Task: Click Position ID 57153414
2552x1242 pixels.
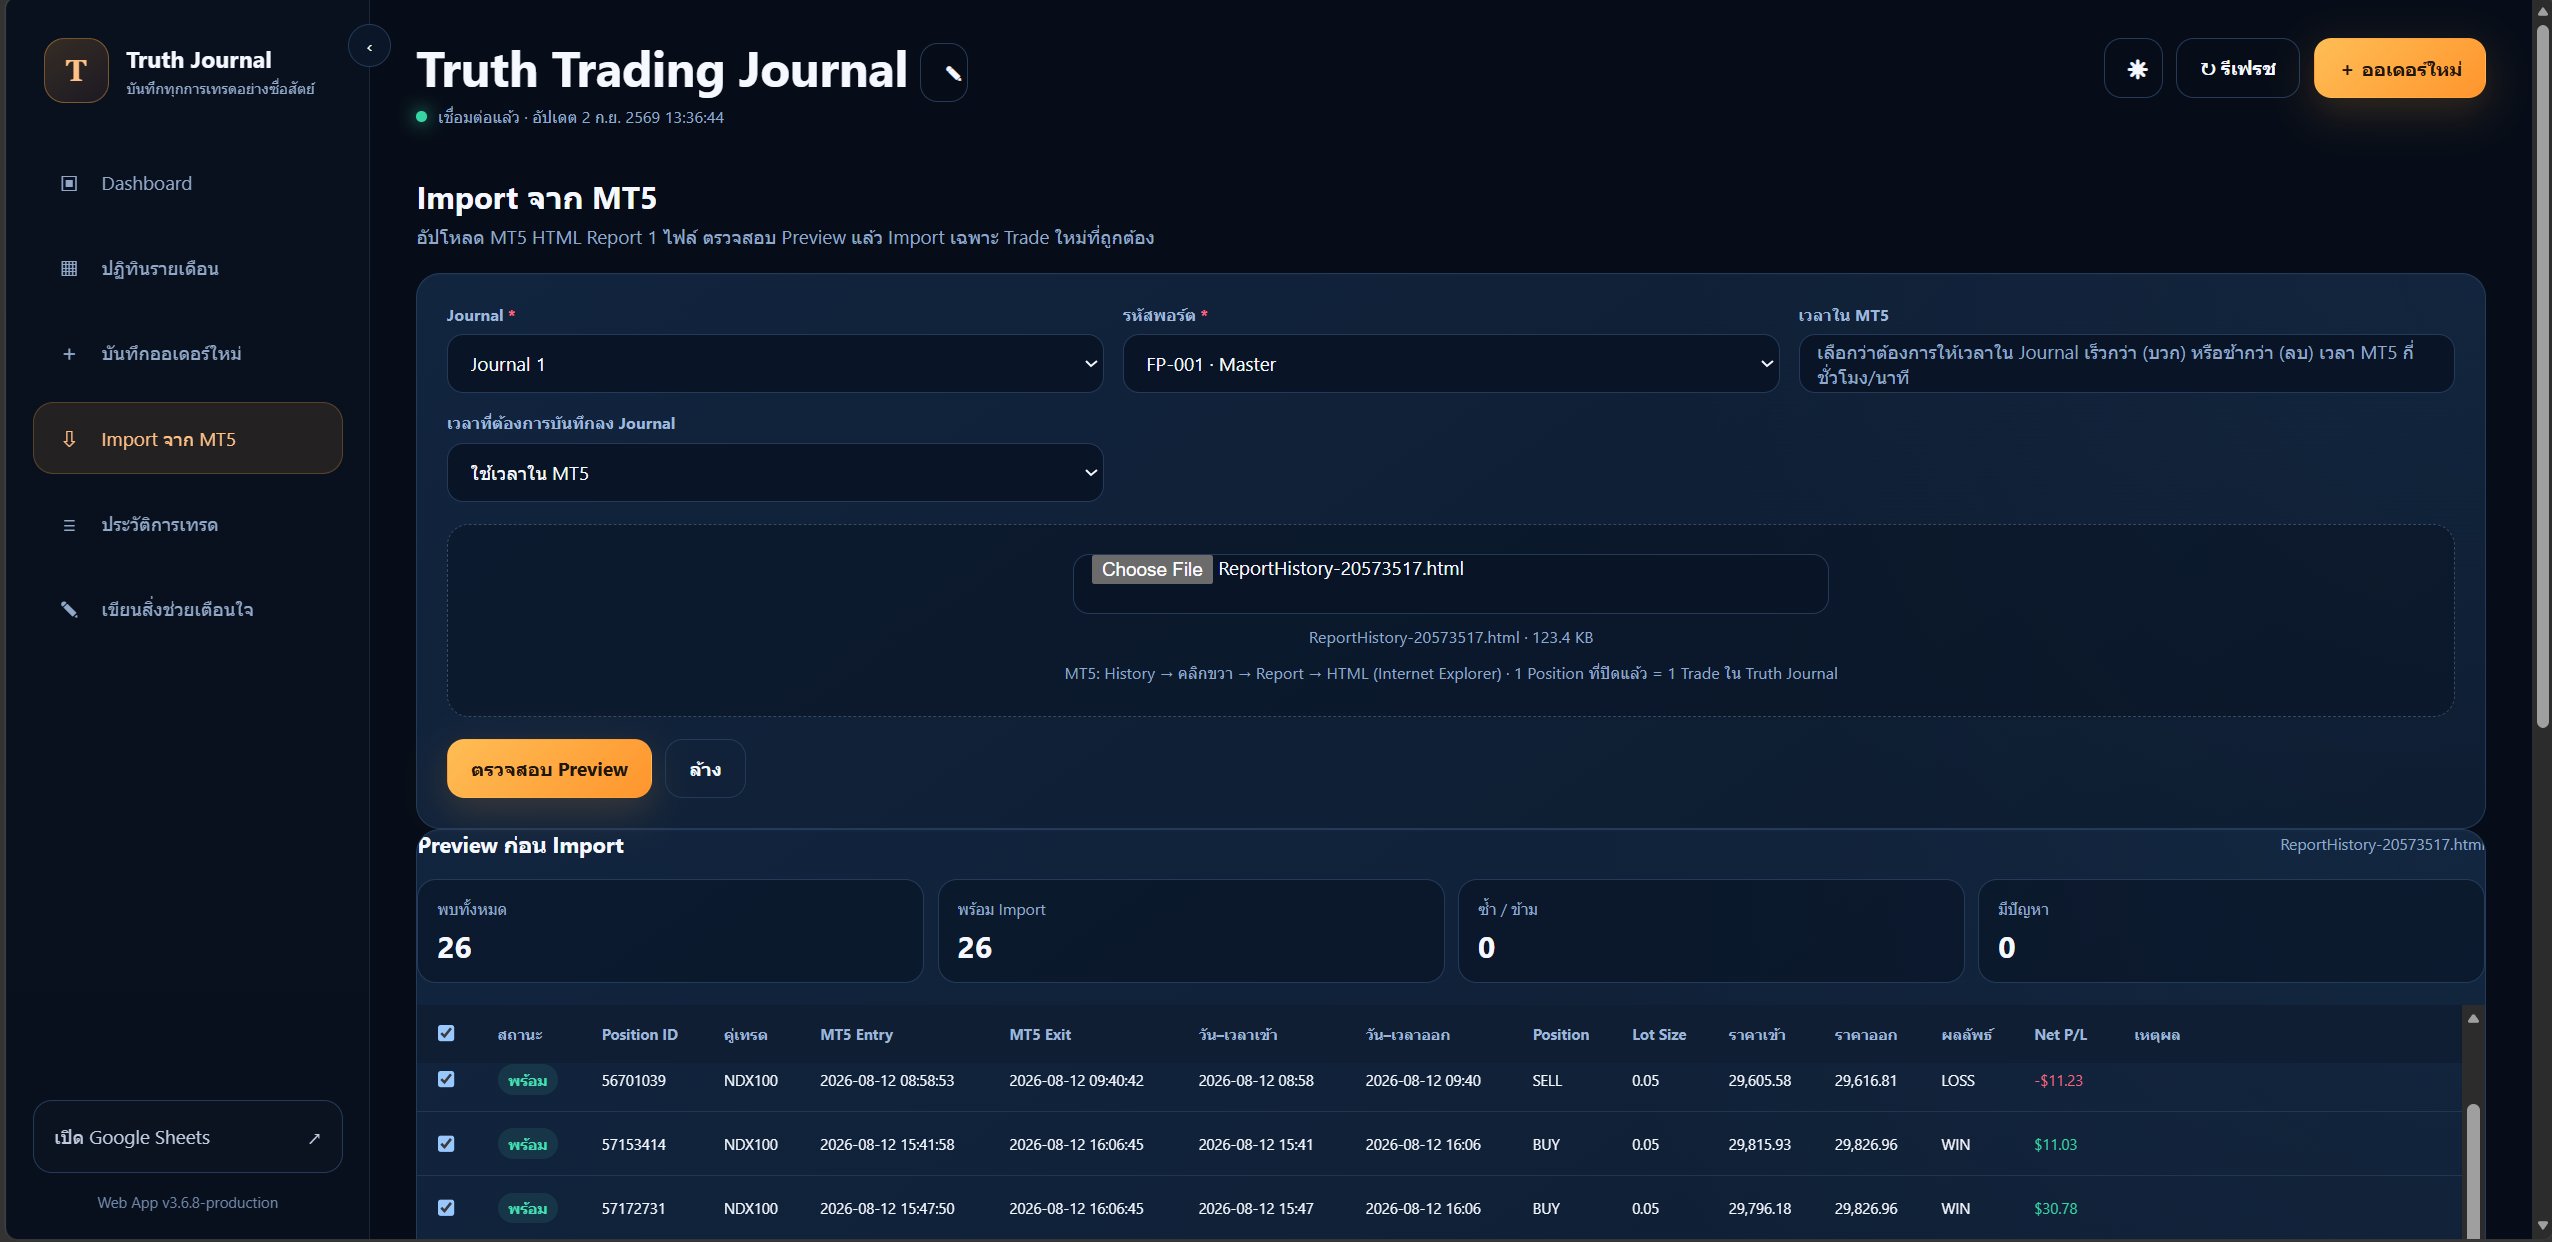Action: pos(633,1145)
